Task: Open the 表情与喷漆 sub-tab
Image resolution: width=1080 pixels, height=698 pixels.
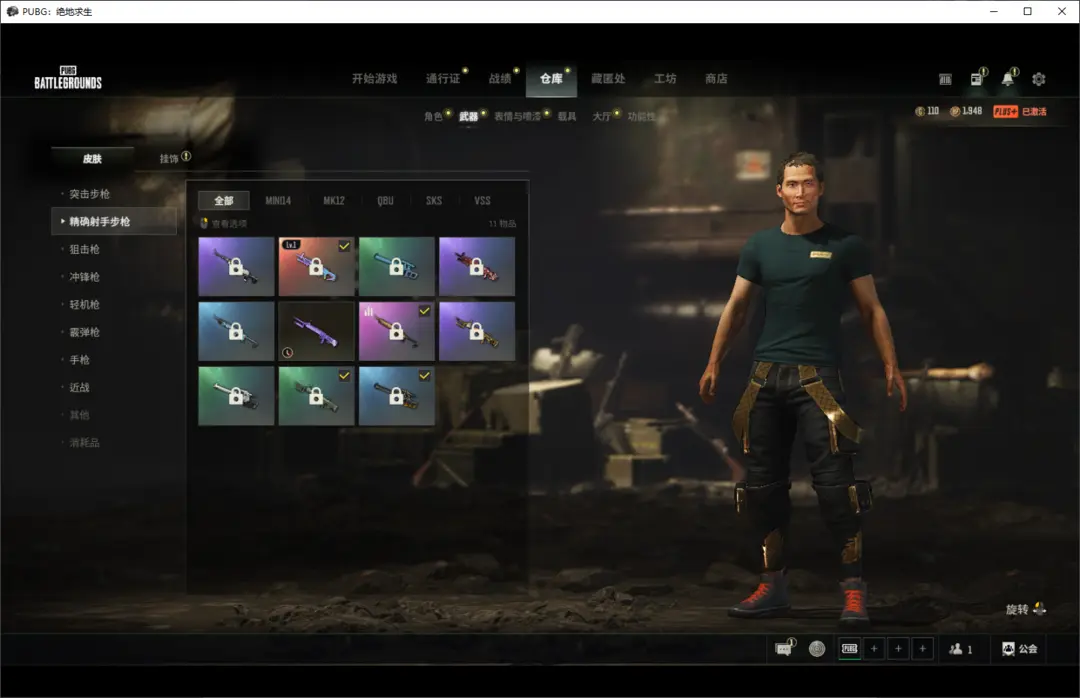Action: [517, 116]
